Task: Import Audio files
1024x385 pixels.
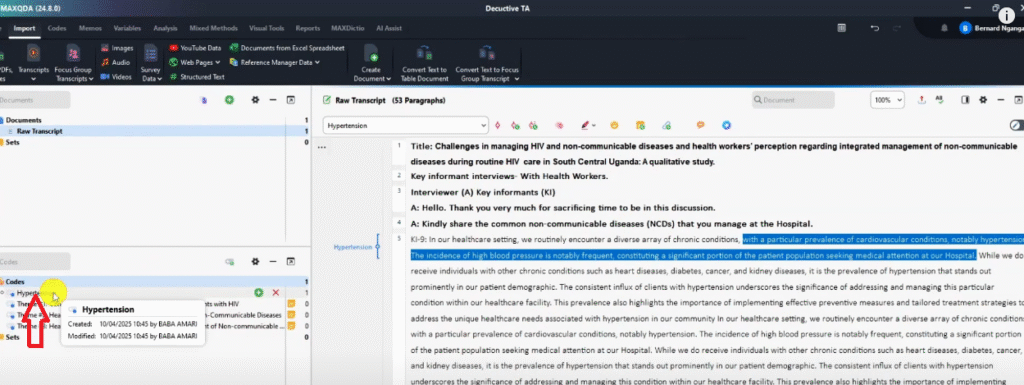Action: (116, 62)
